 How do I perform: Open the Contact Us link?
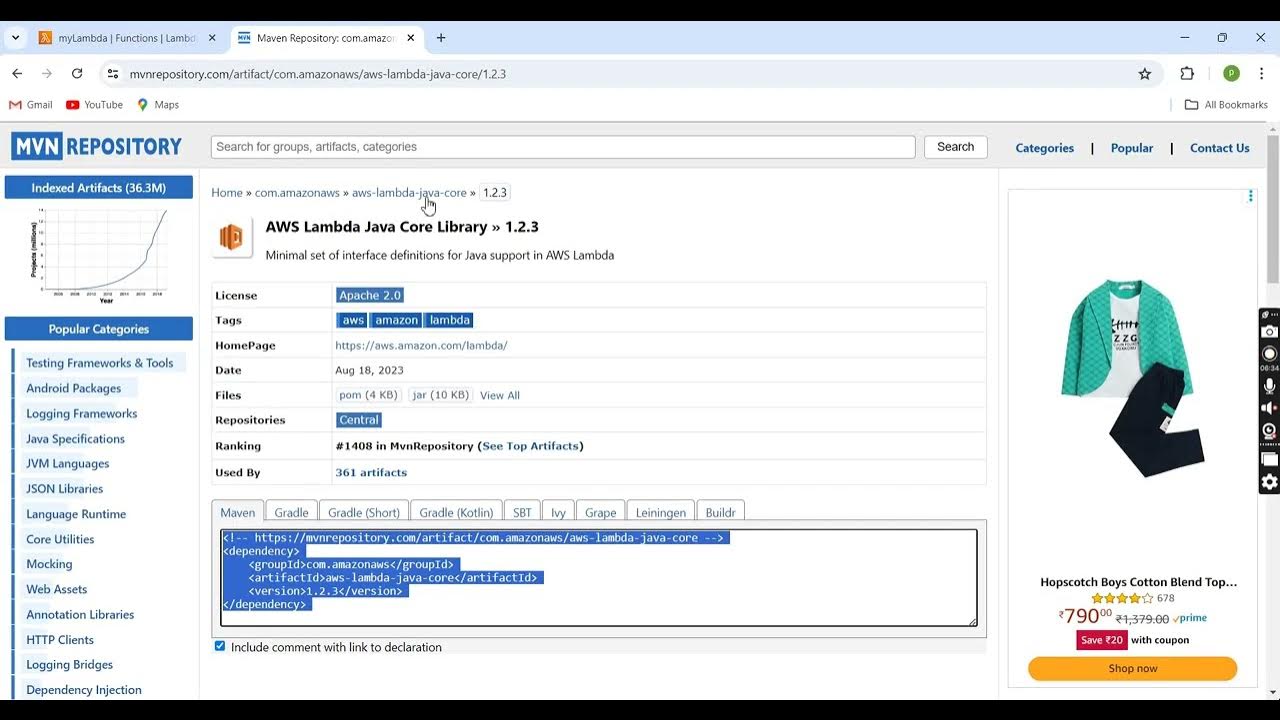(x=1219, y=148)
